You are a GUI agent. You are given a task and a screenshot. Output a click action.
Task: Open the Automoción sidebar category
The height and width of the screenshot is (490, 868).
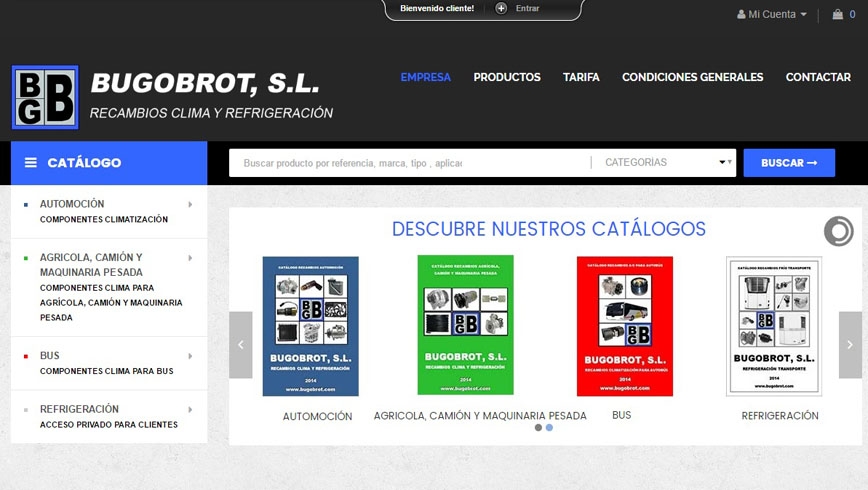click(72, 204)
